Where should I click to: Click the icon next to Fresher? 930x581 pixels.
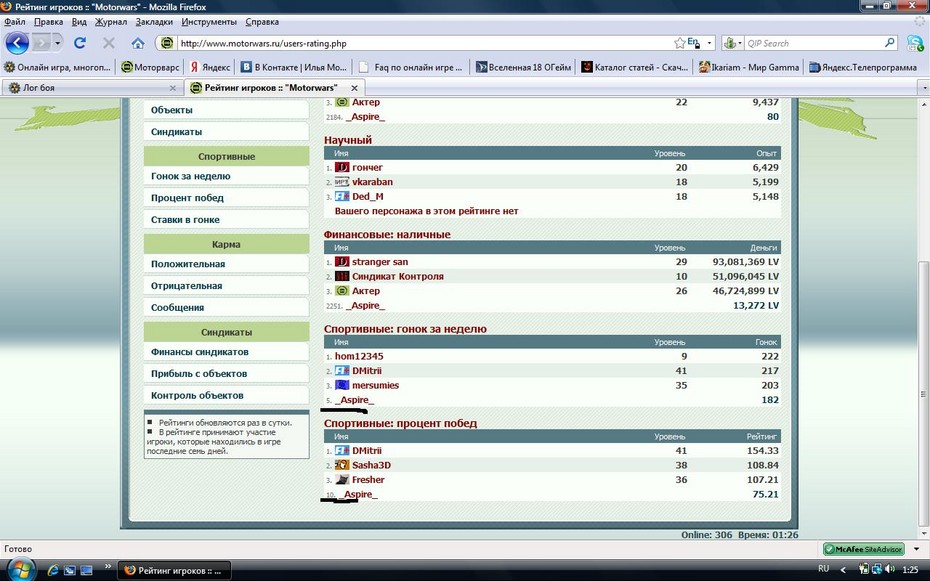[342, 480]
